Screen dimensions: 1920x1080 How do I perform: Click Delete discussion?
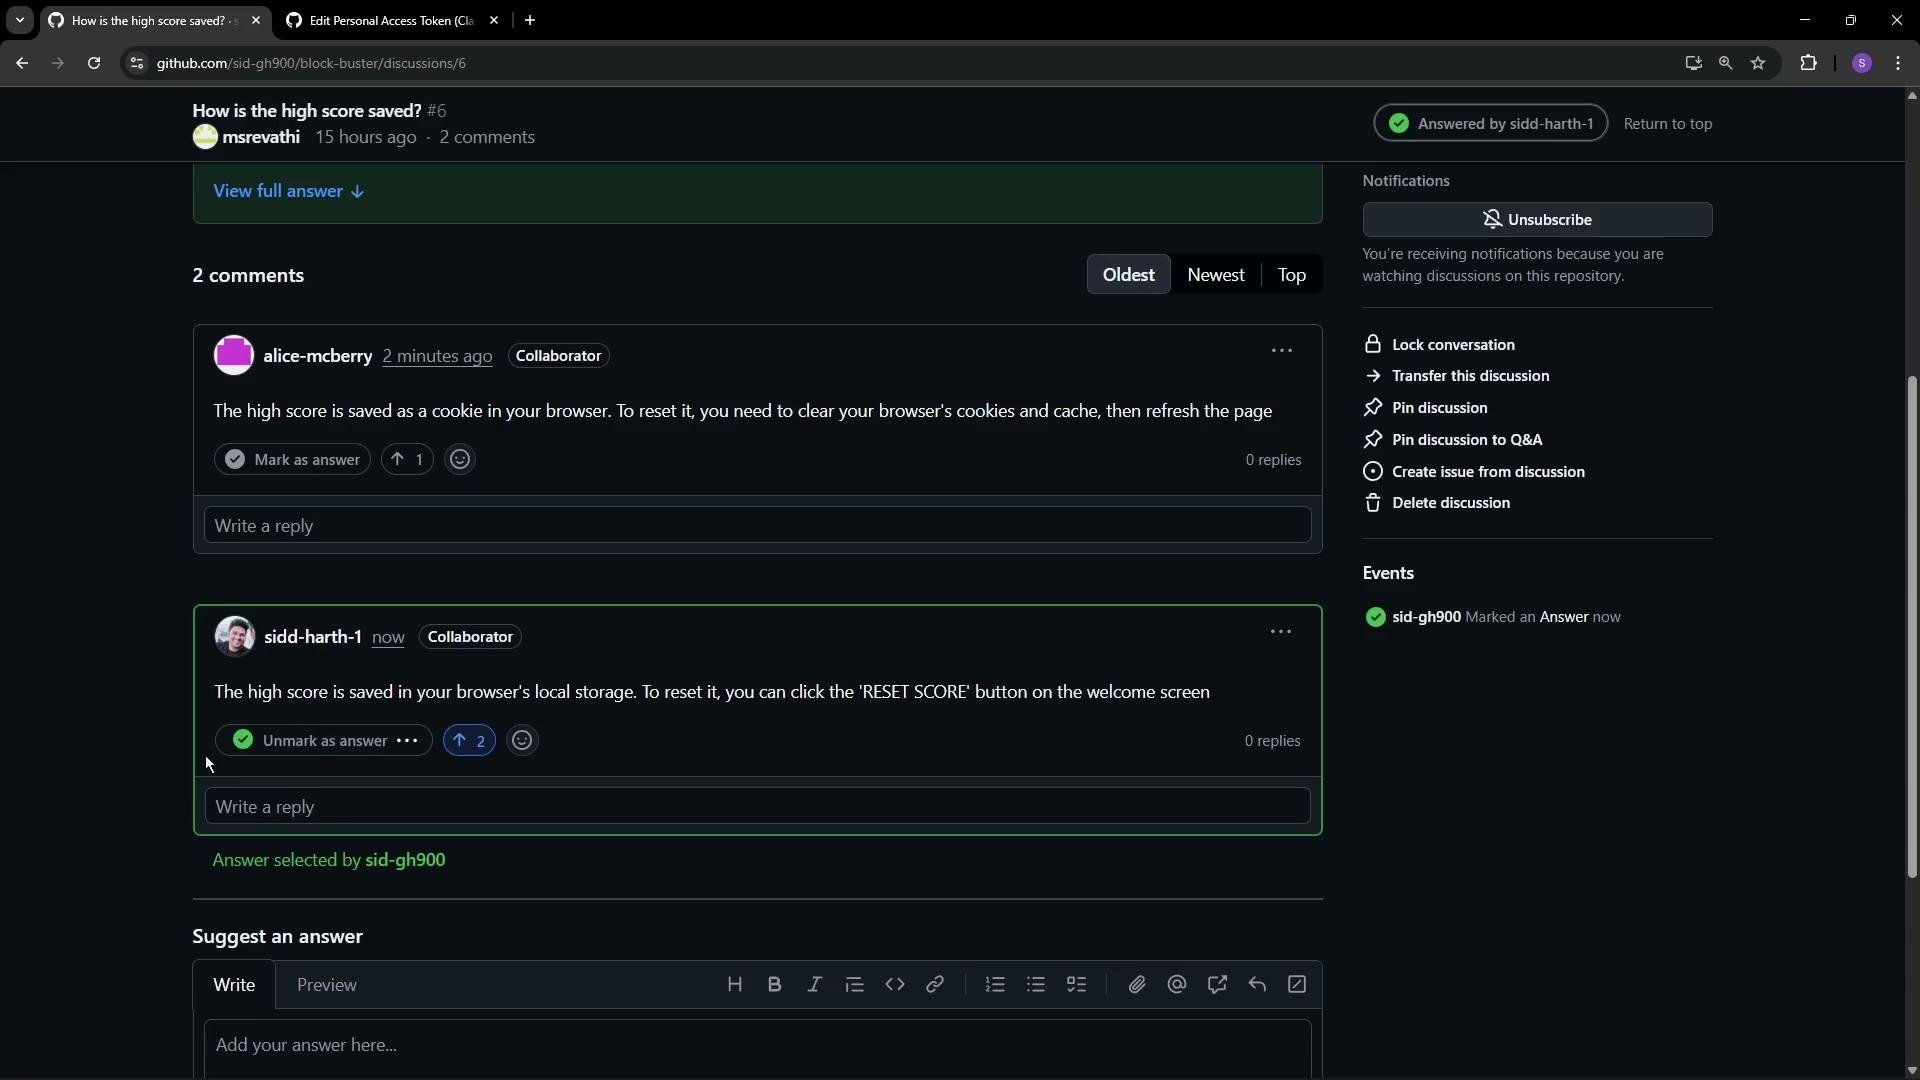tap(1437, 503)
